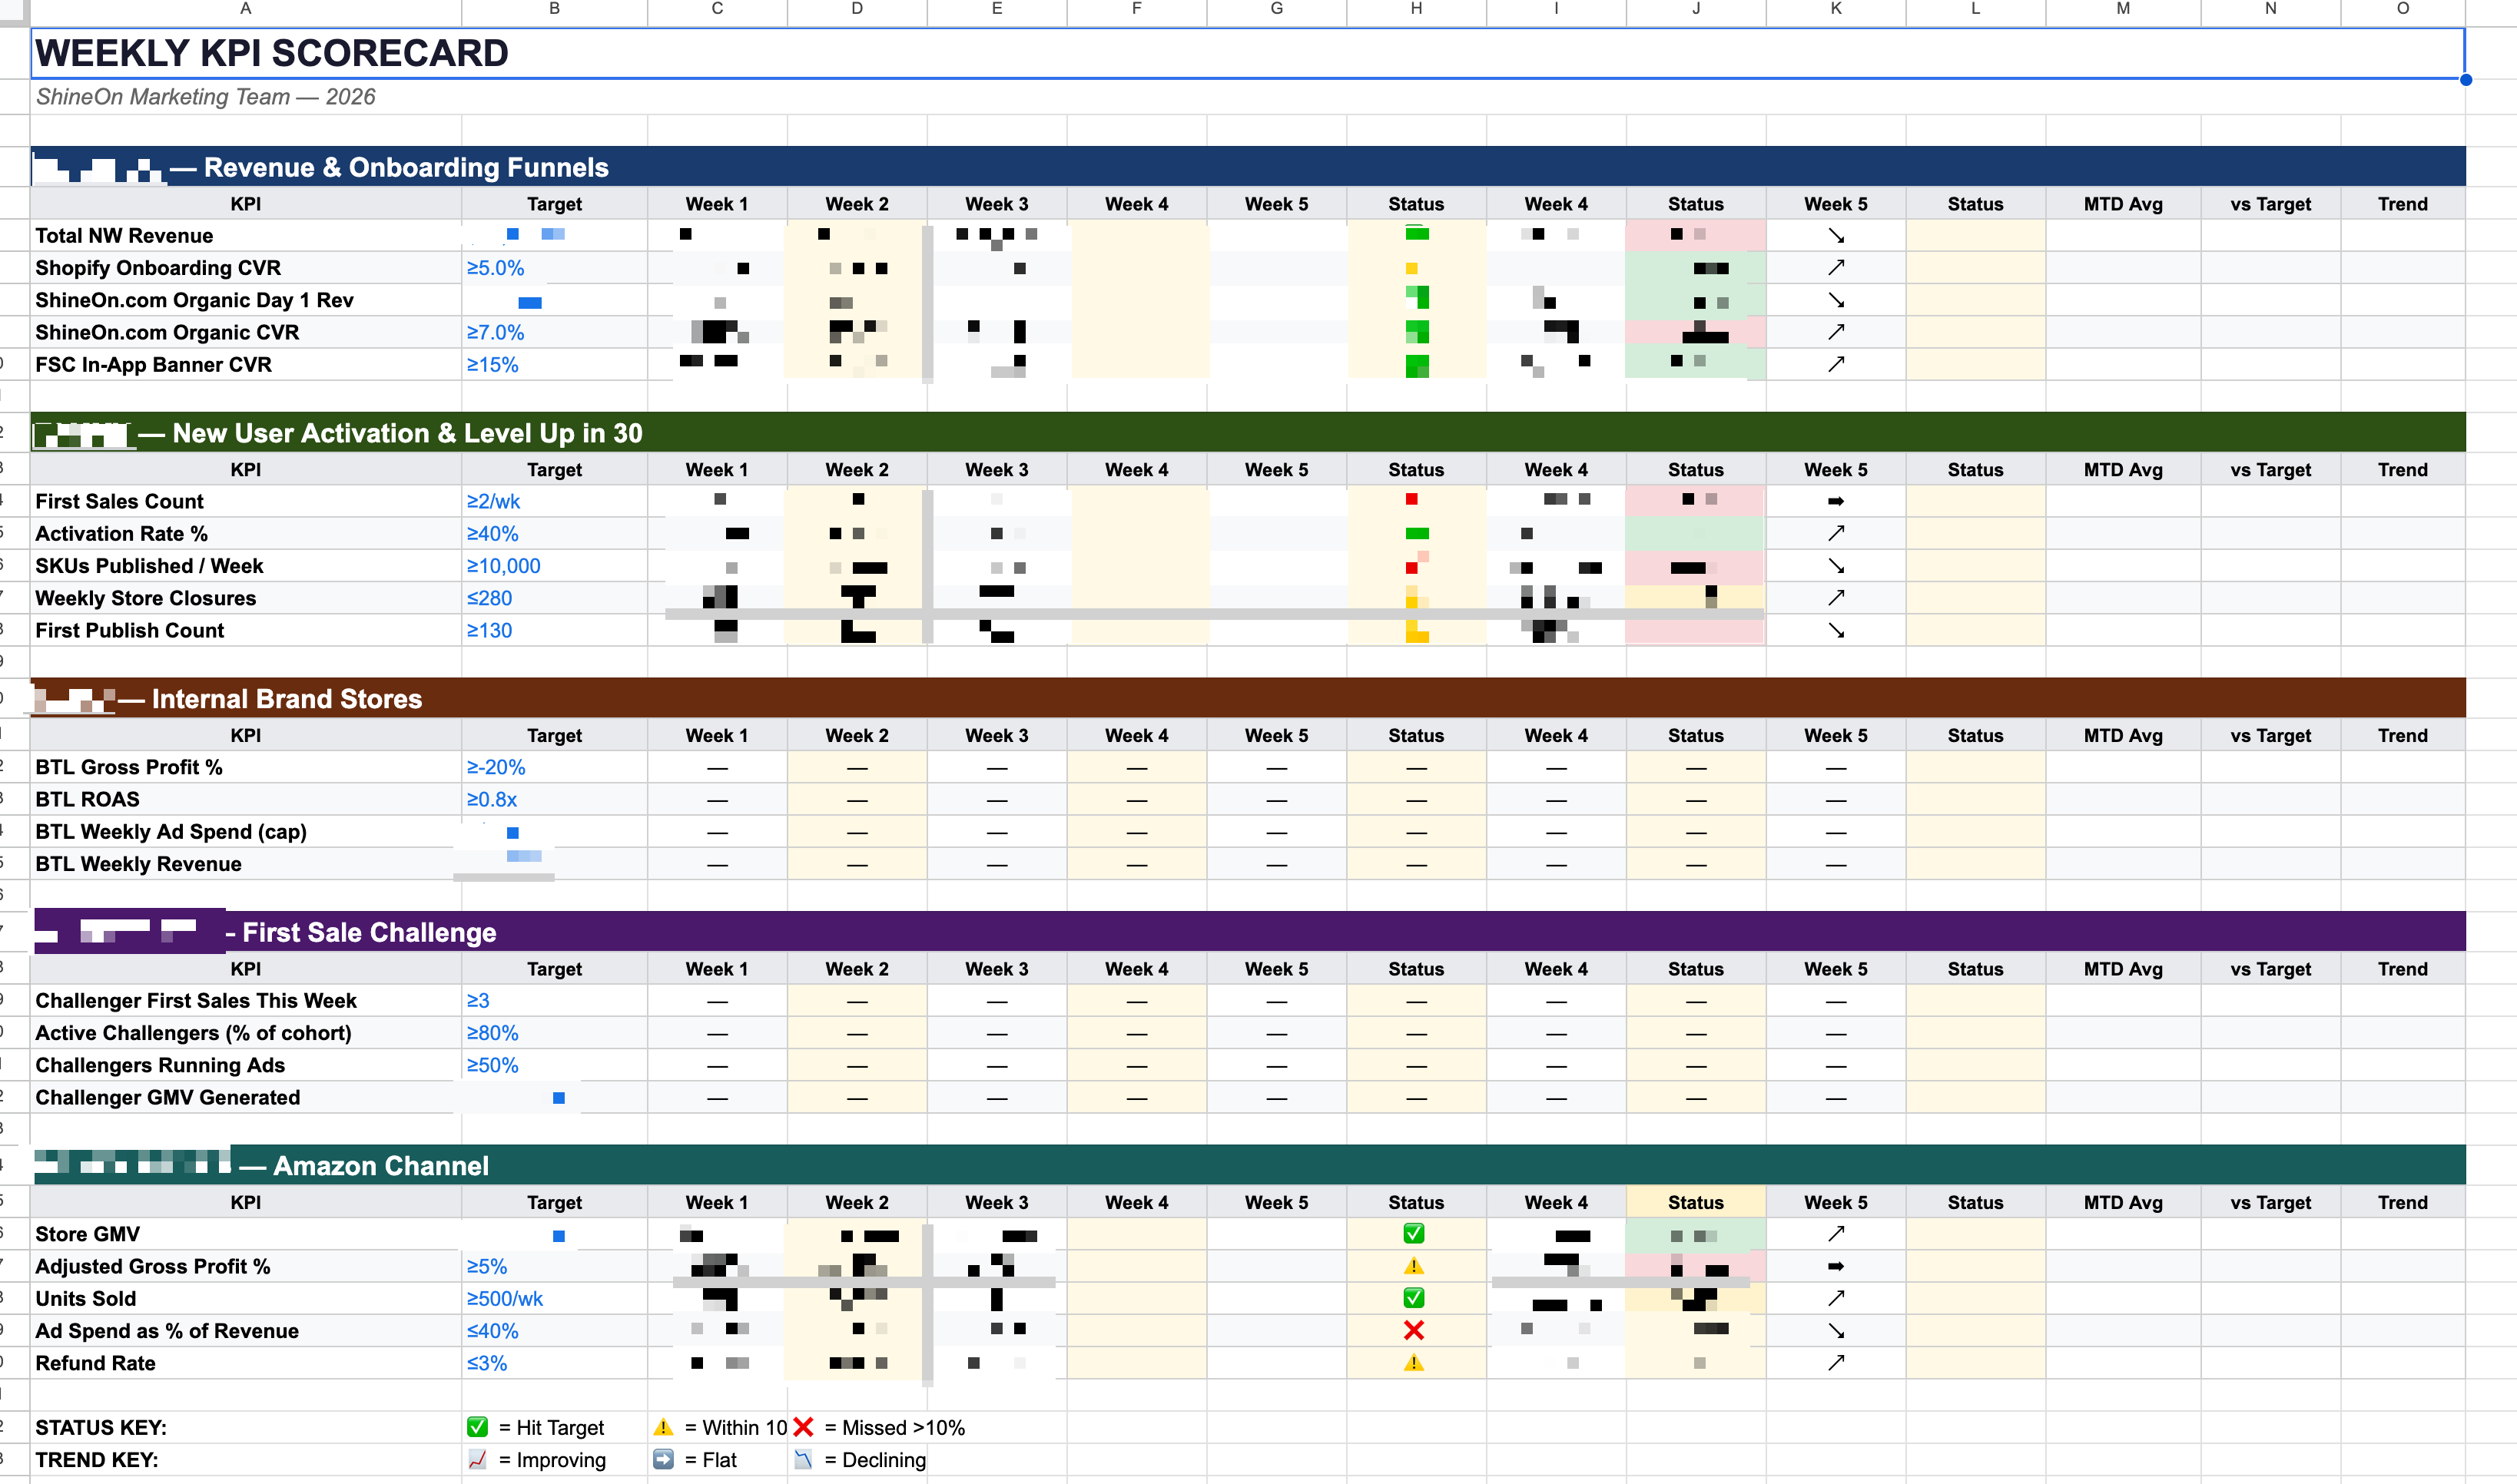Click the Amazon Channel section banner
The height and width of the screenshot is (1484, 2517).
tap(380, 1166)
